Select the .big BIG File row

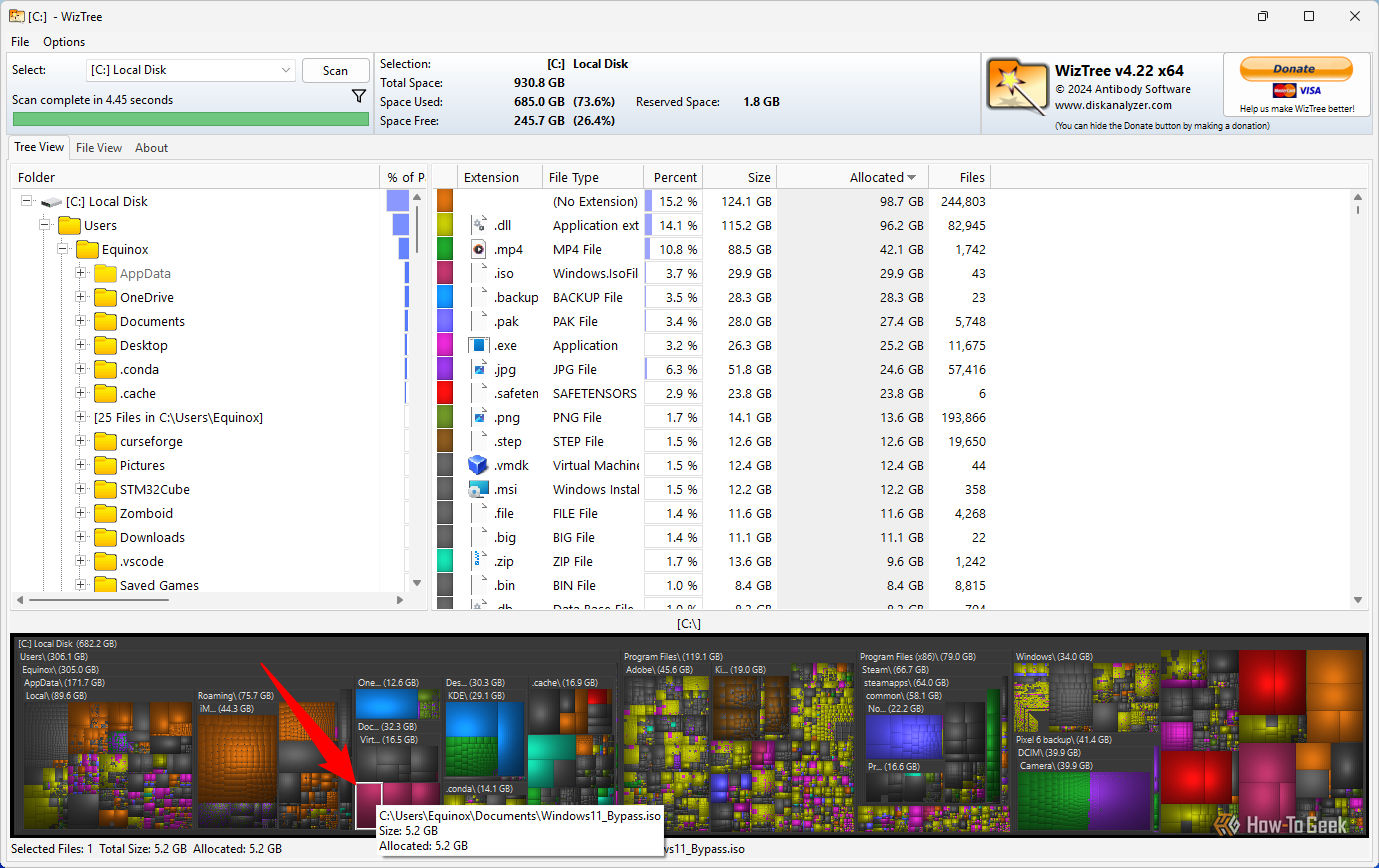point(712,538)
